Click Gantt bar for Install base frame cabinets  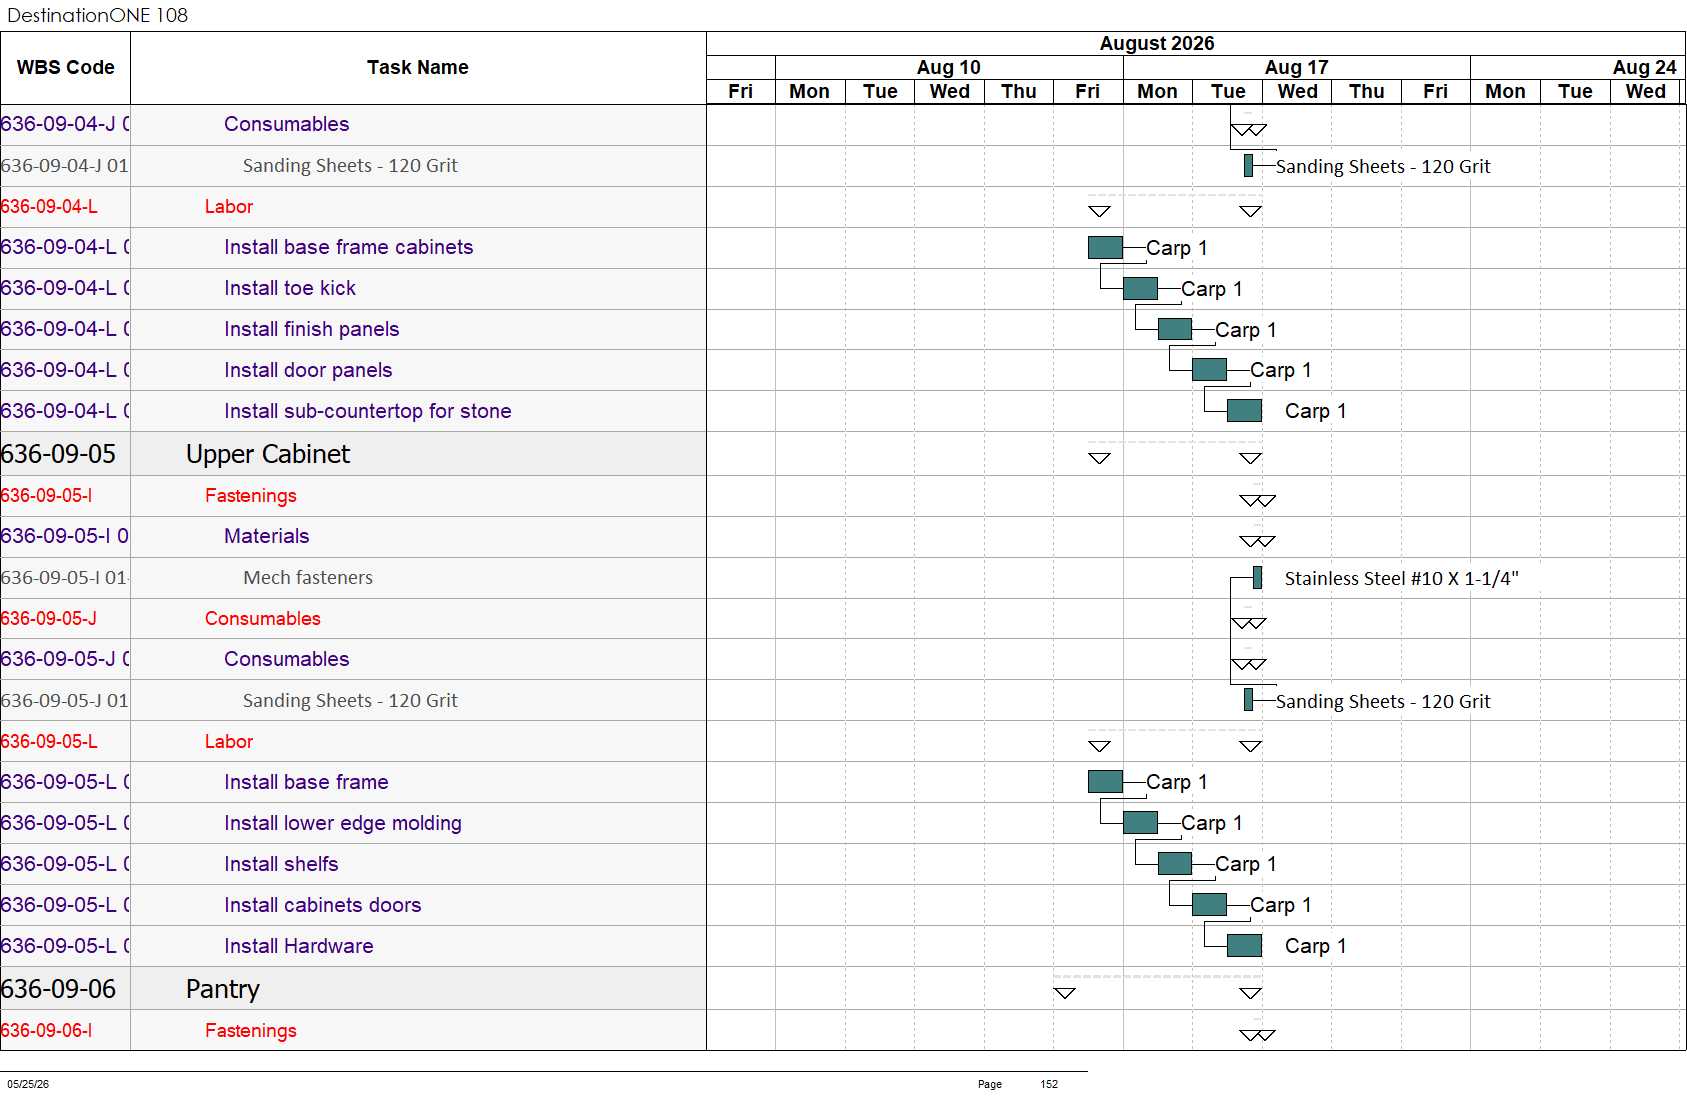[x=1105, y=247]
